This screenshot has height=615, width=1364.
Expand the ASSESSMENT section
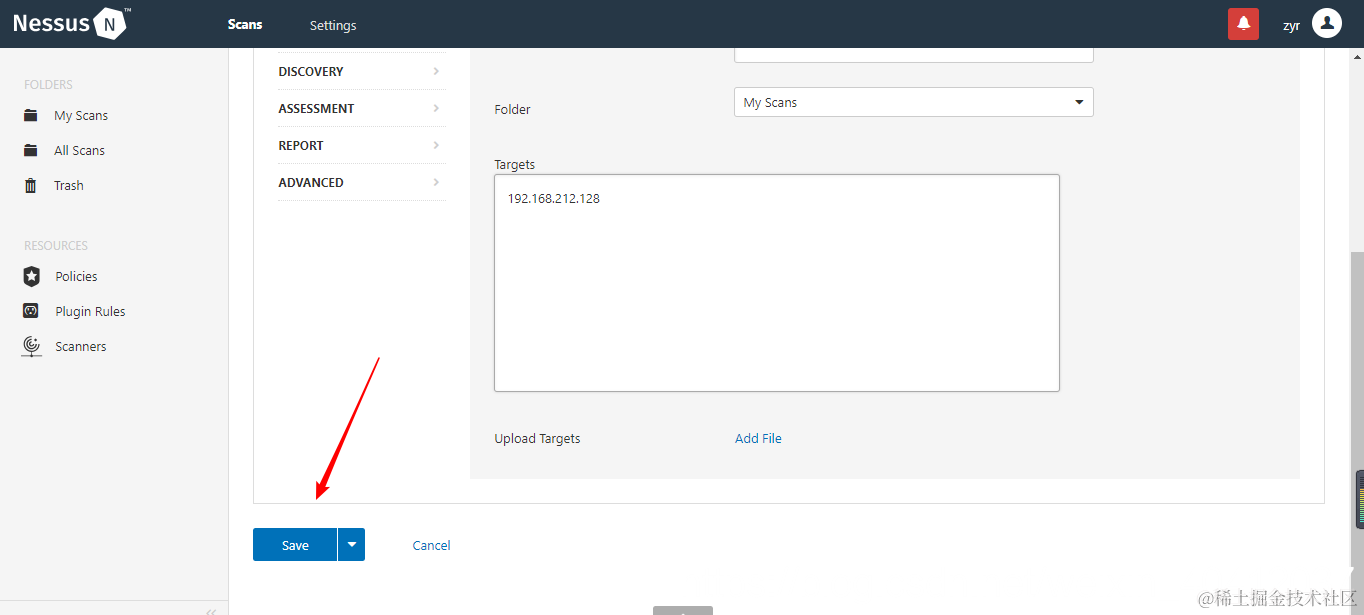[361, 108]
